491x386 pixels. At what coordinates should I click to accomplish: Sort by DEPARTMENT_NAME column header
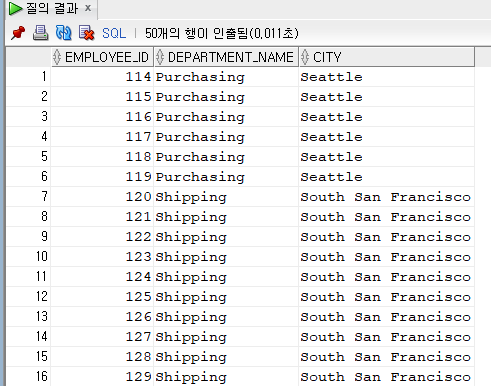pyautogui.click(x=226, y=57)
